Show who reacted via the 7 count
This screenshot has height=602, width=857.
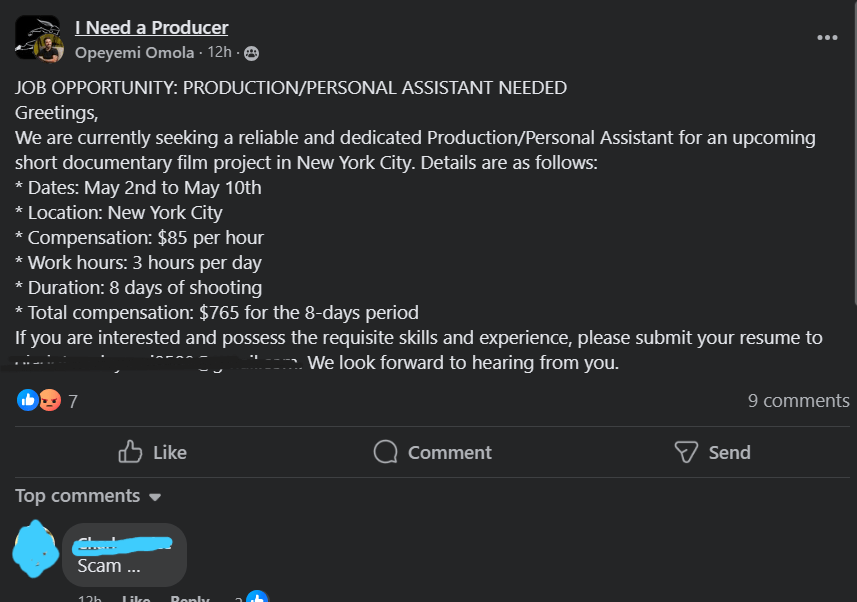[x=73, y=402]
